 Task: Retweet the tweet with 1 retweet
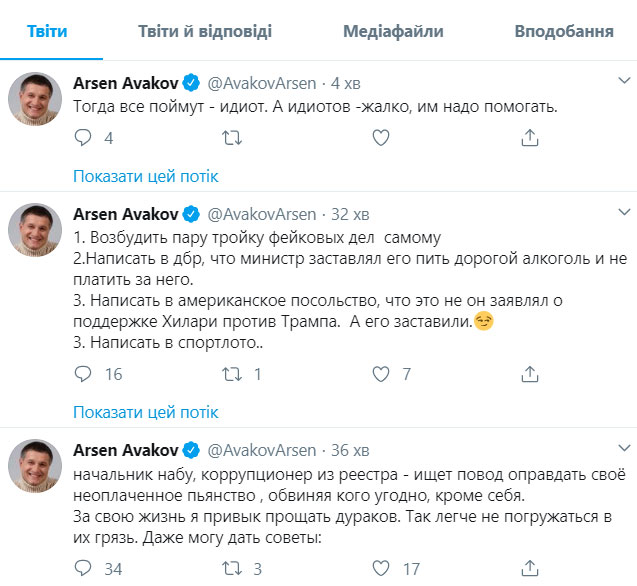[231, 375]
